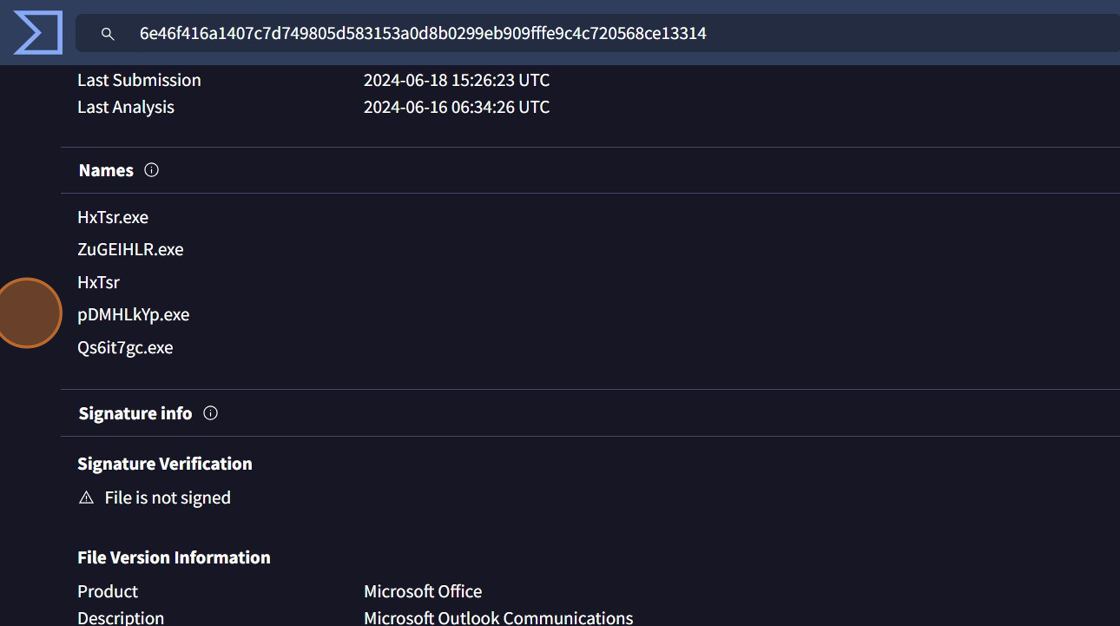Viewport: 1120px width, 626px height.
Task: Click the info icon beside Signature info
Action: click(210, 413)
